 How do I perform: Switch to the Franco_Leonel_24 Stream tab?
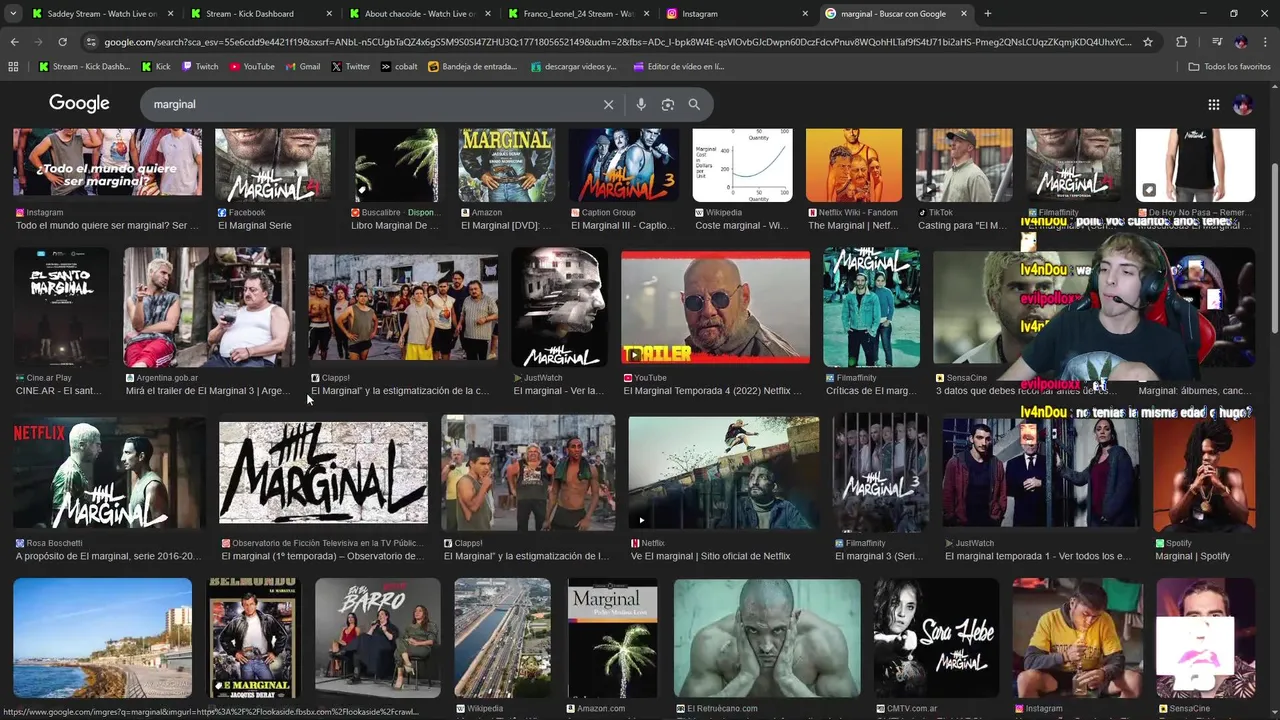click(578, 14)
